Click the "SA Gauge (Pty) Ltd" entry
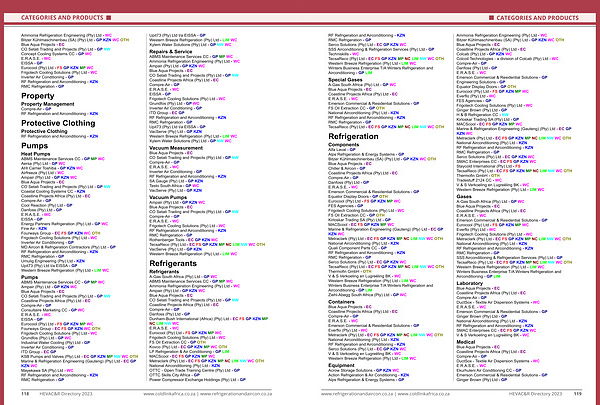 coord(176,181)
